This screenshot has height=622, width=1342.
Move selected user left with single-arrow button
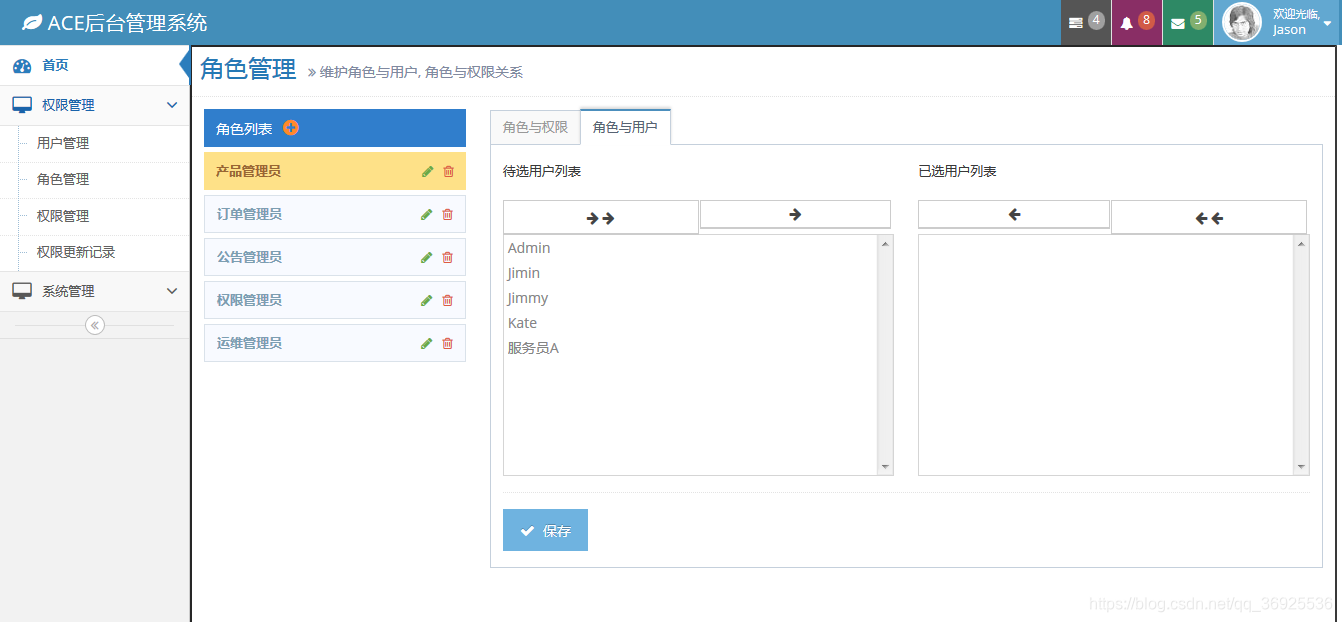click(x=1014, y=214)
